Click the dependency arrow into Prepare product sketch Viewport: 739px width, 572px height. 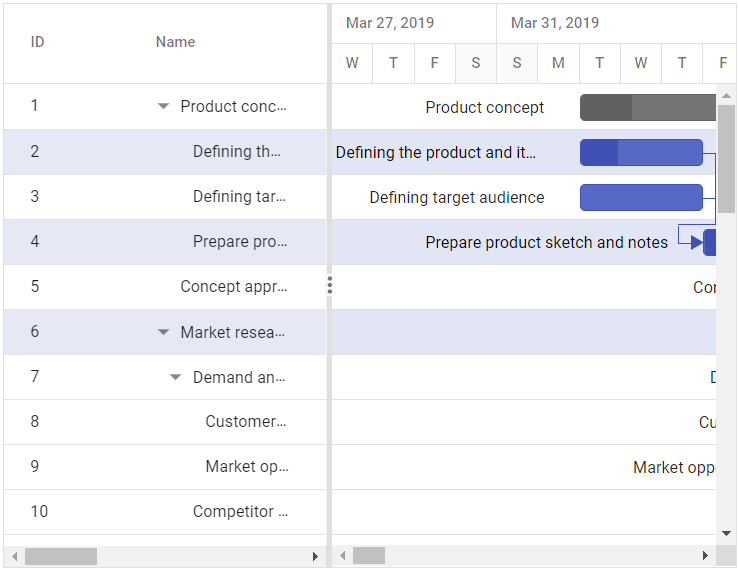(696, 243)
